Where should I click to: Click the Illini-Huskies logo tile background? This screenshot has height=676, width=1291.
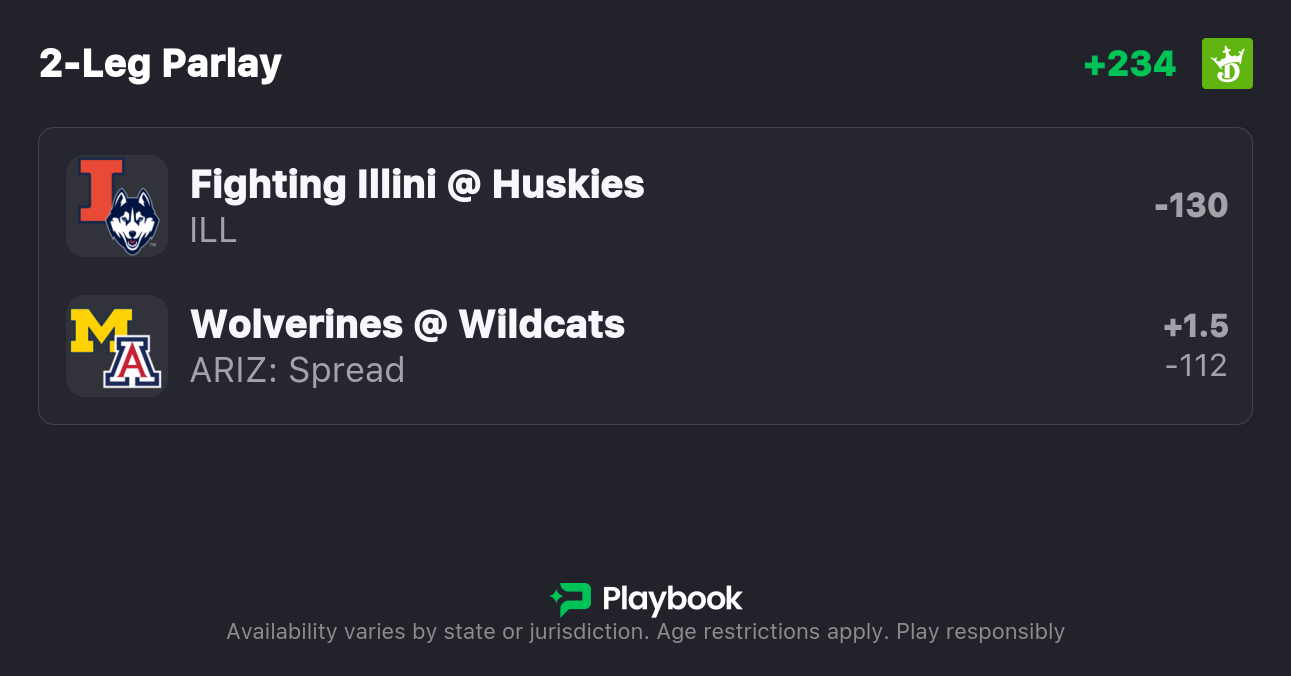click(x=78, y=243)
